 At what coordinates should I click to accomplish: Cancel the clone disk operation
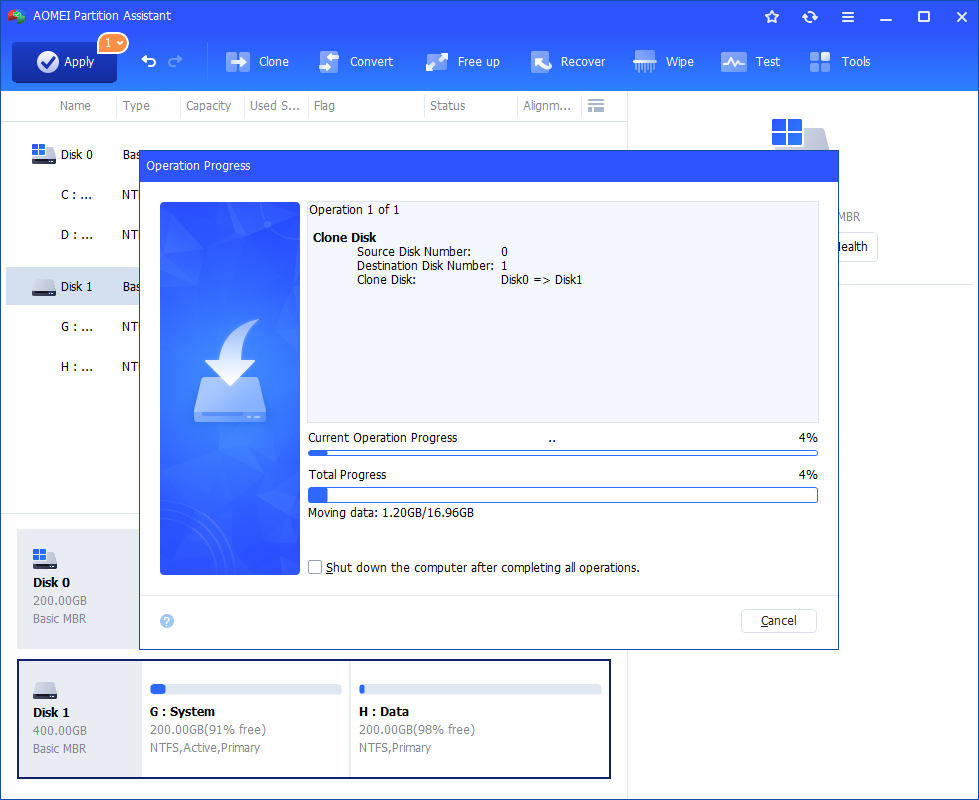[x=778, y=621]
